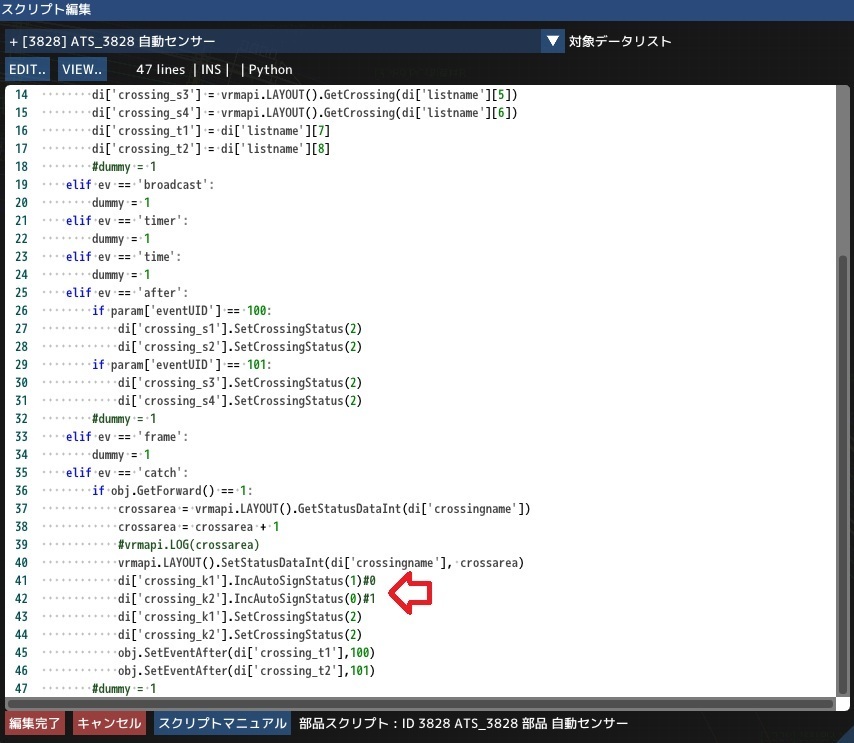Click line 34 dummy = 1 under frame
Image resolution: width=854 pixels, height=743 pixels.
click(121, 454)
